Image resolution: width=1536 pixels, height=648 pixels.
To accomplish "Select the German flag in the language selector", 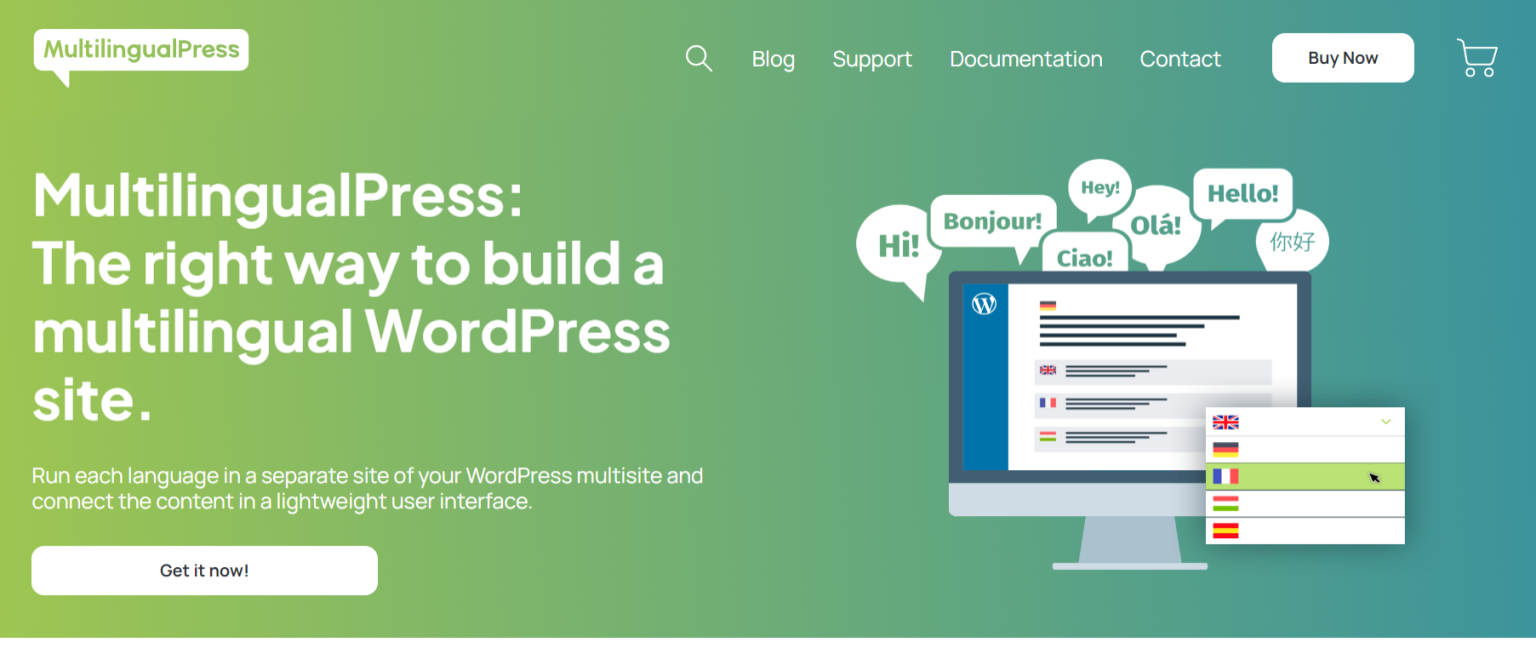I will (x=1227, y=449).
